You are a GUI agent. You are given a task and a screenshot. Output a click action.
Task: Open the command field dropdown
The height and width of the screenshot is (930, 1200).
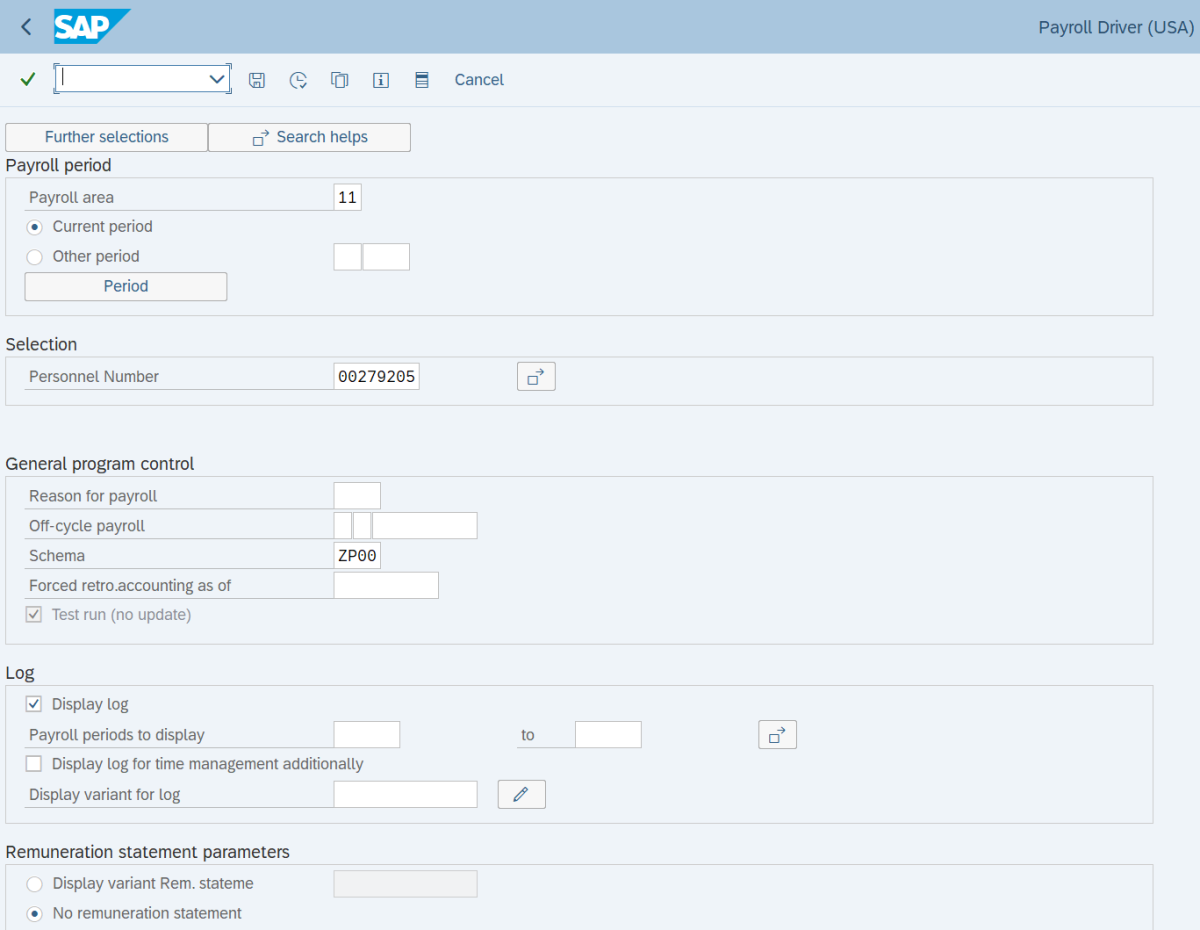[x=216, y=78]
